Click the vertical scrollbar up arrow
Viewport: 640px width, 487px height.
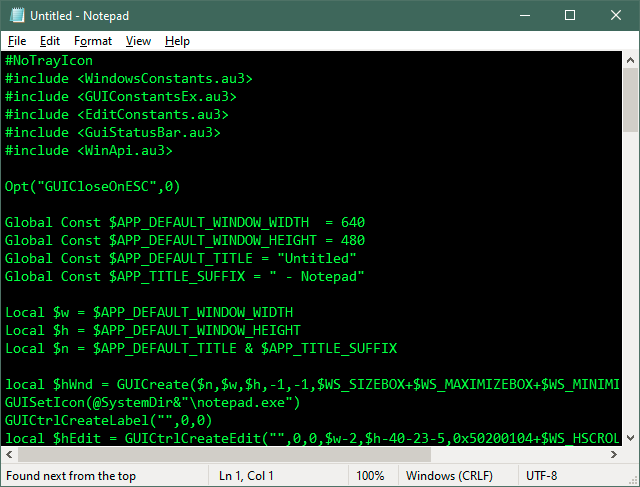click(x=630, y=60)
